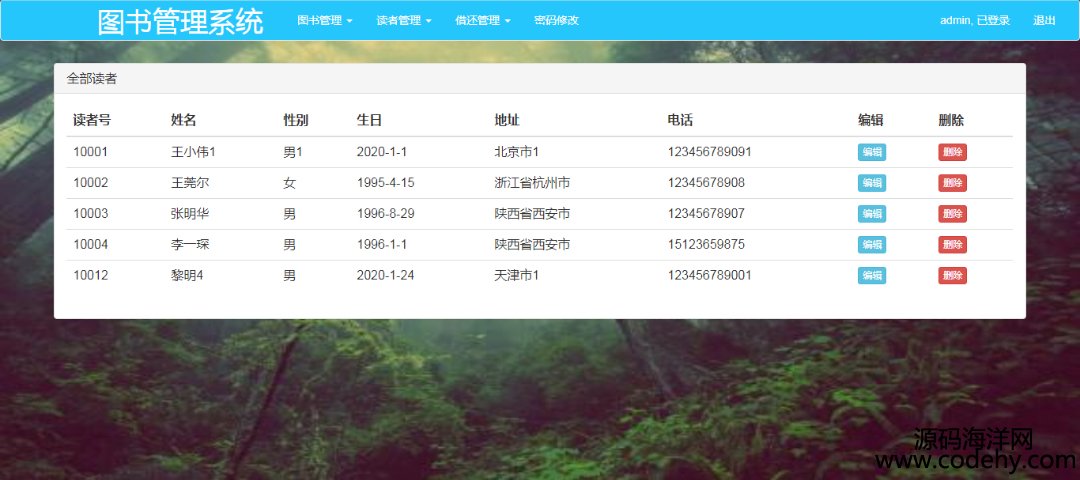Select reader number 10004 cell
1080x480 pixels.
click(90, 244)
